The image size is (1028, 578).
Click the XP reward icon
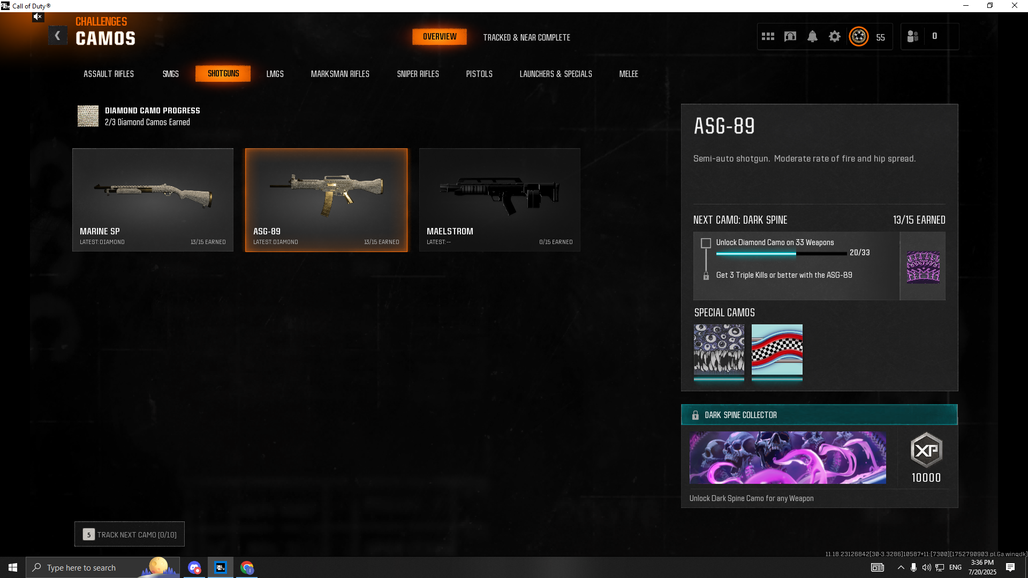[926, 450]
